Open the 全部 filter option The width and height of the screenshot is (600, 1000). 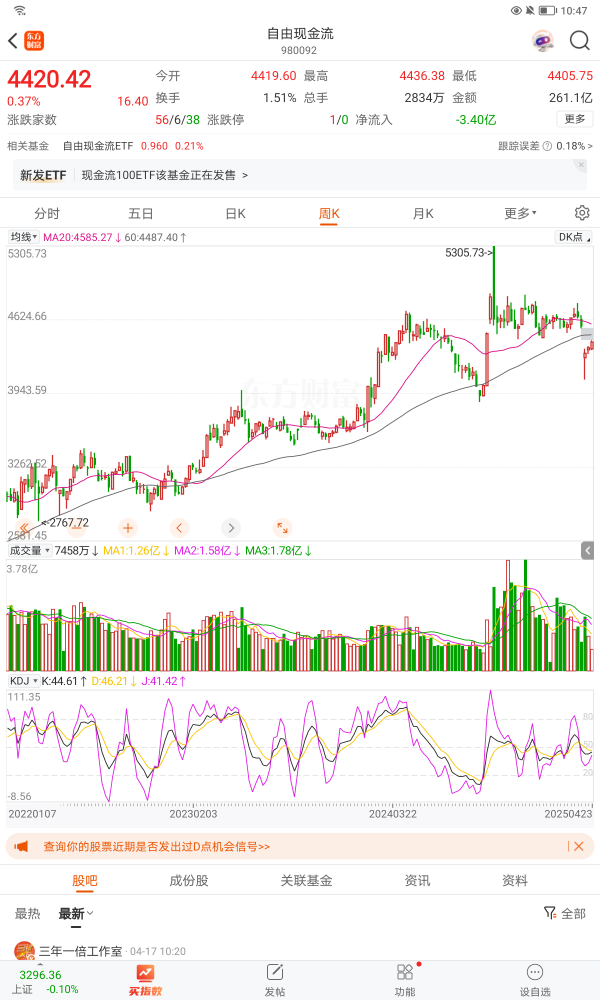pos(565,913)
